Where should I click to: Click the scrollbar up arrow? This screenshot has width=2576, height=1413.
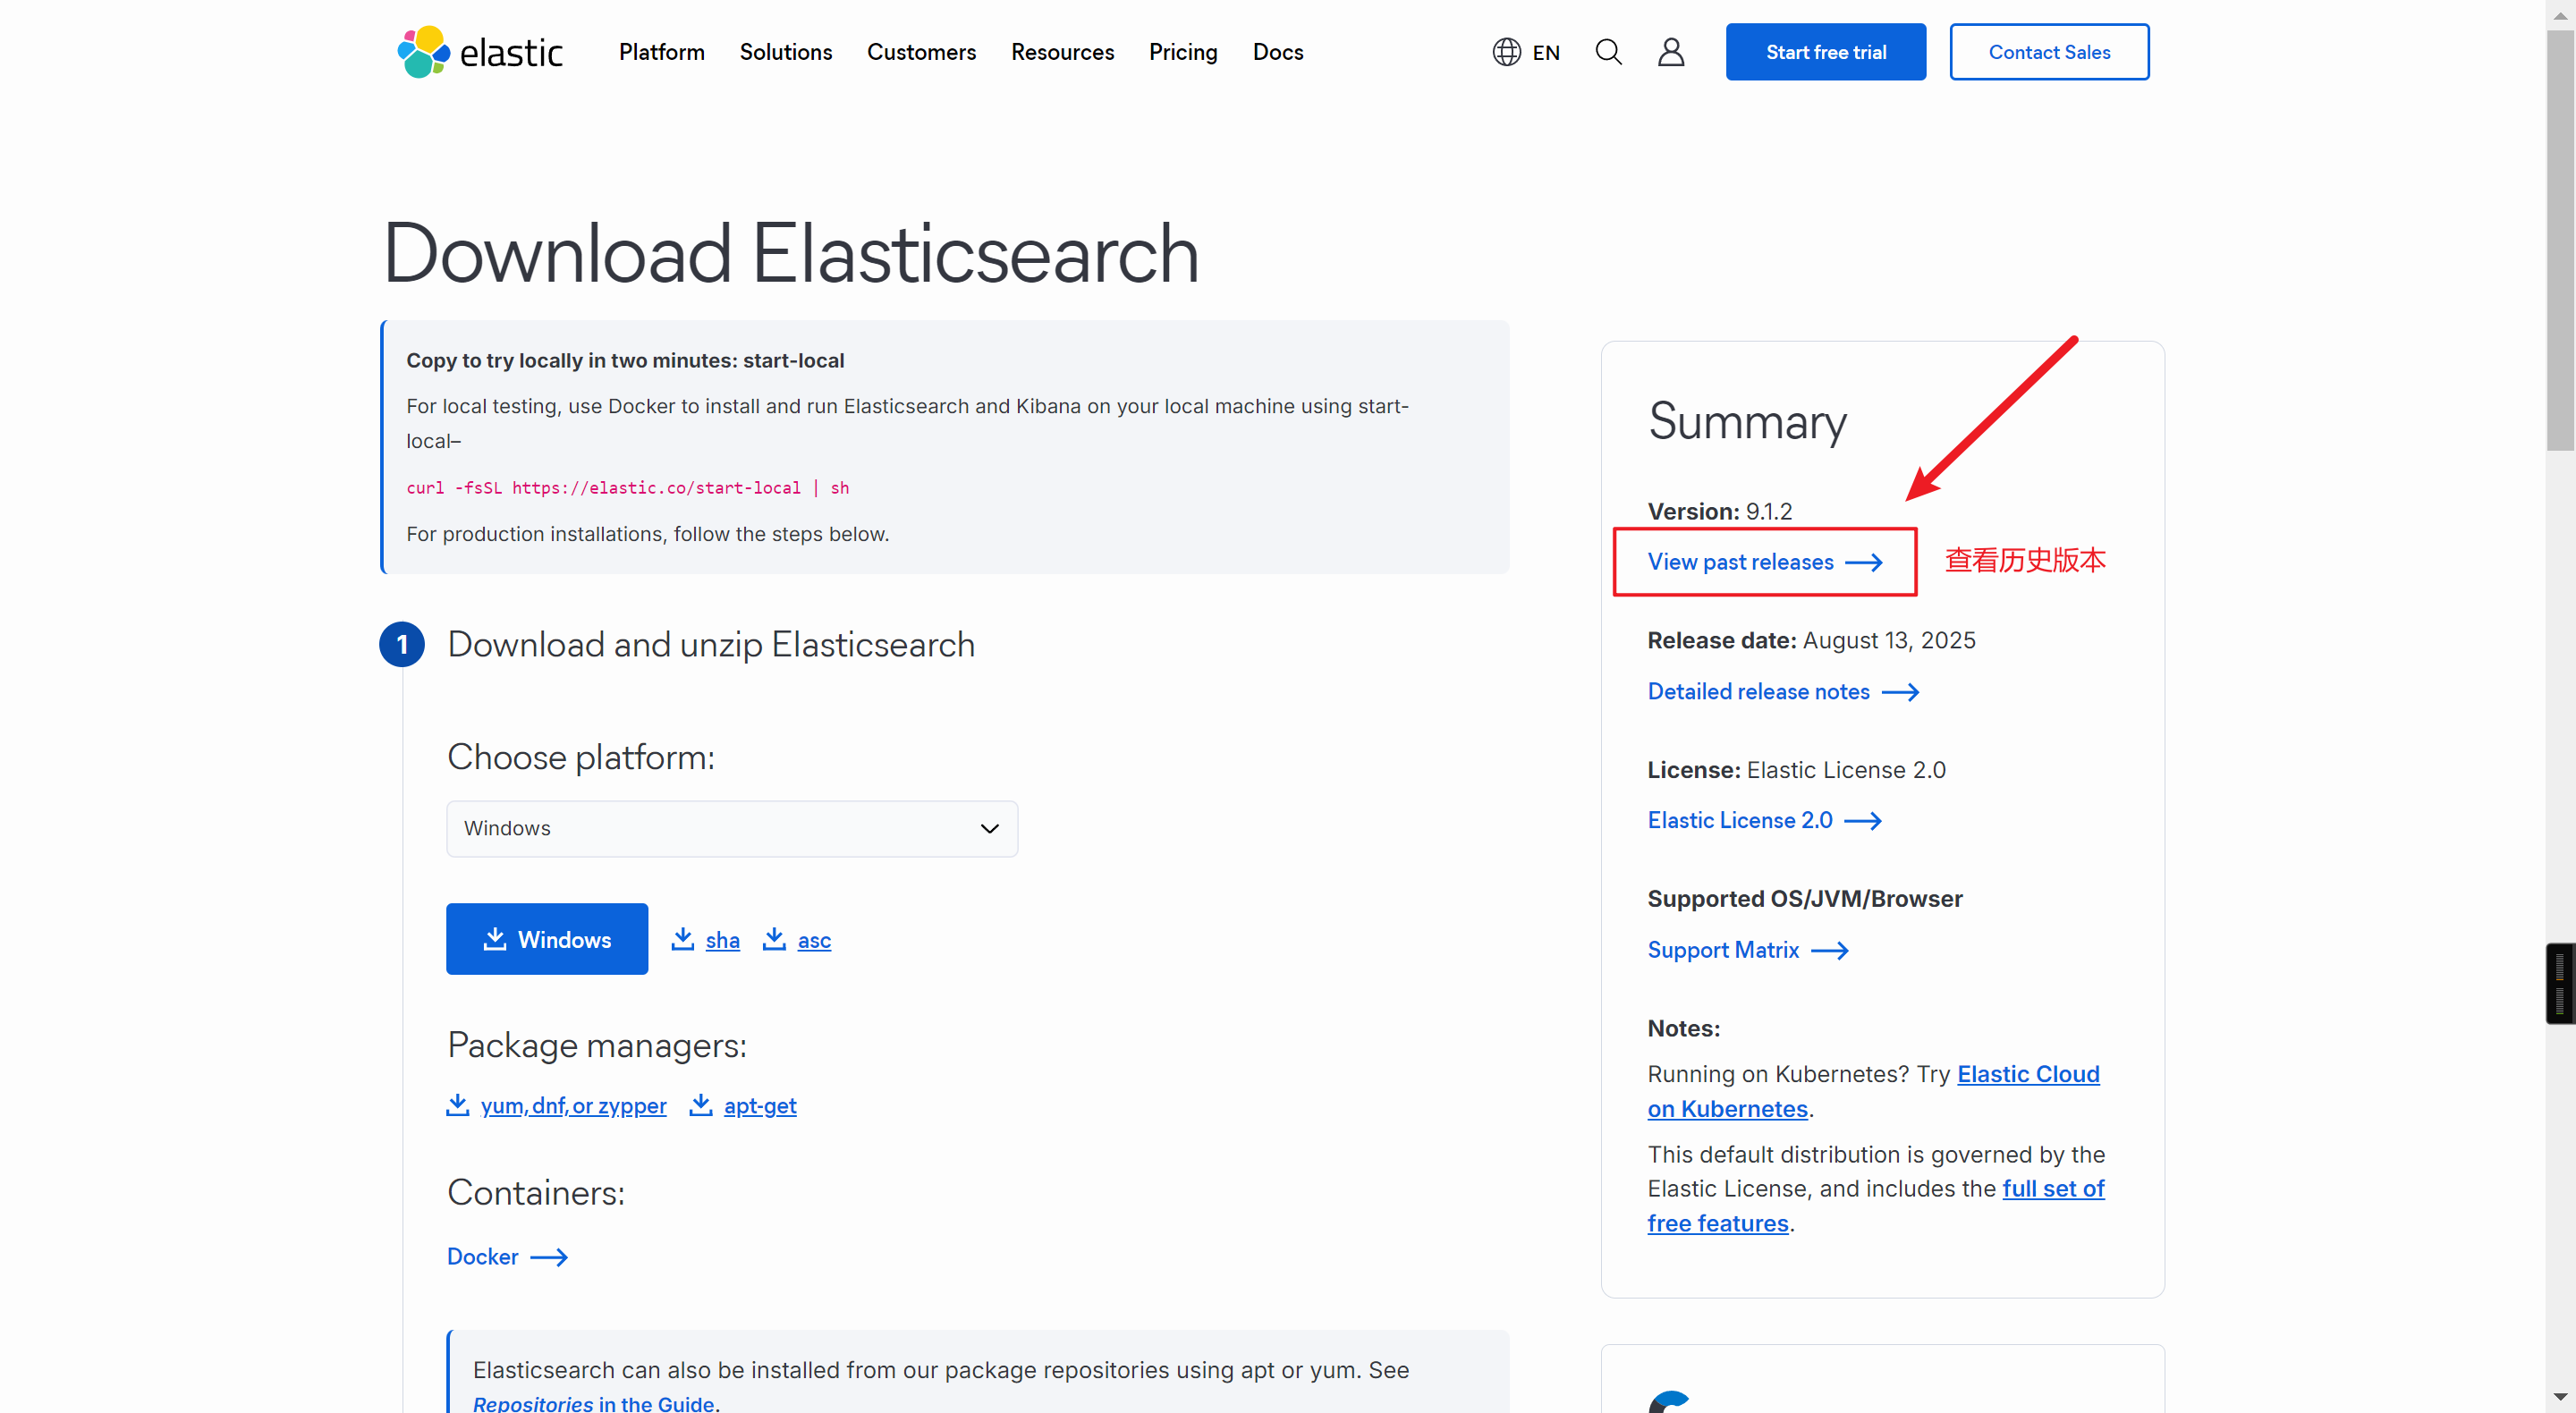[2560, 14]
